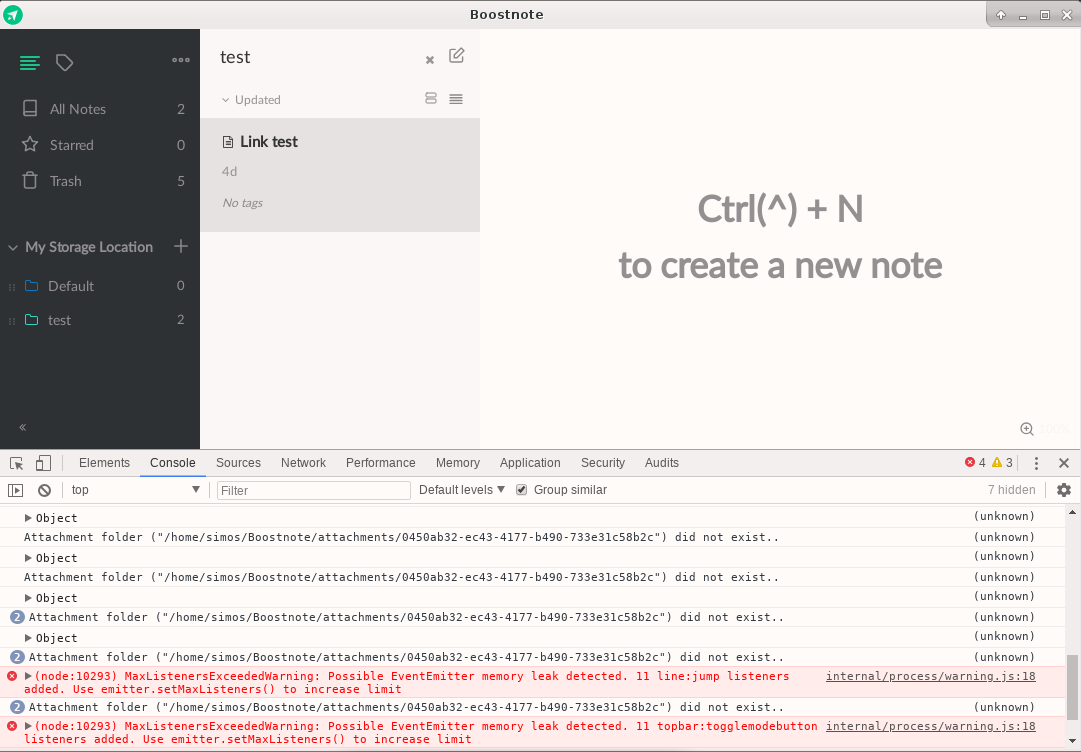This screenshot has height=752, width=1081.
Task: Click the window keep-above arrow button
Action: (x=1001, y=15)
